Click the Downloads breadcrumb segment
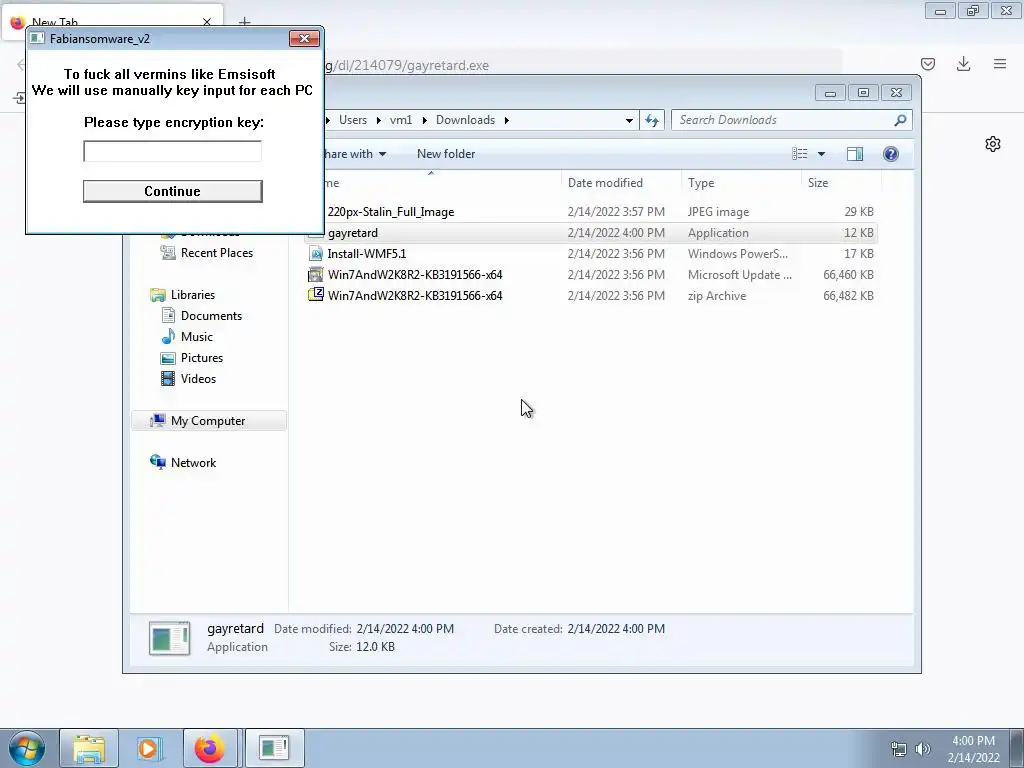Image resolution: width=1024 pixels, height=768 pixels. click(466, 120)
